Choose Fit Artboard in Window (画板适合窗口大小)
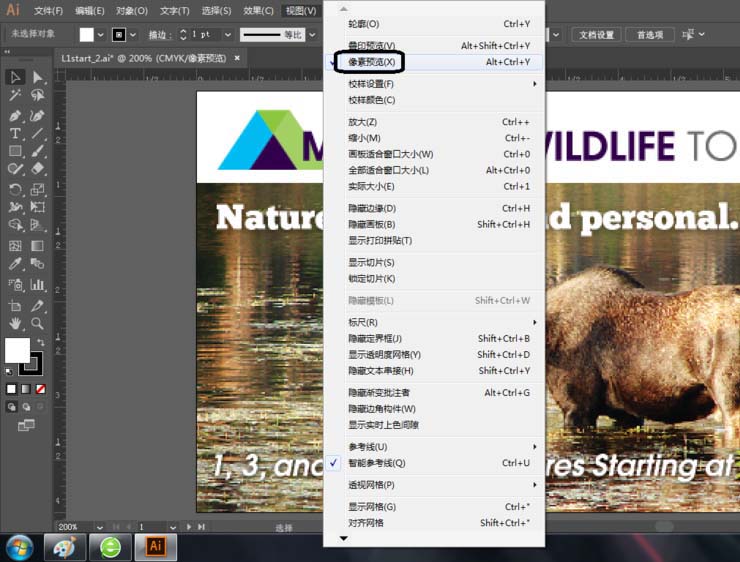 tap(433, 154)
